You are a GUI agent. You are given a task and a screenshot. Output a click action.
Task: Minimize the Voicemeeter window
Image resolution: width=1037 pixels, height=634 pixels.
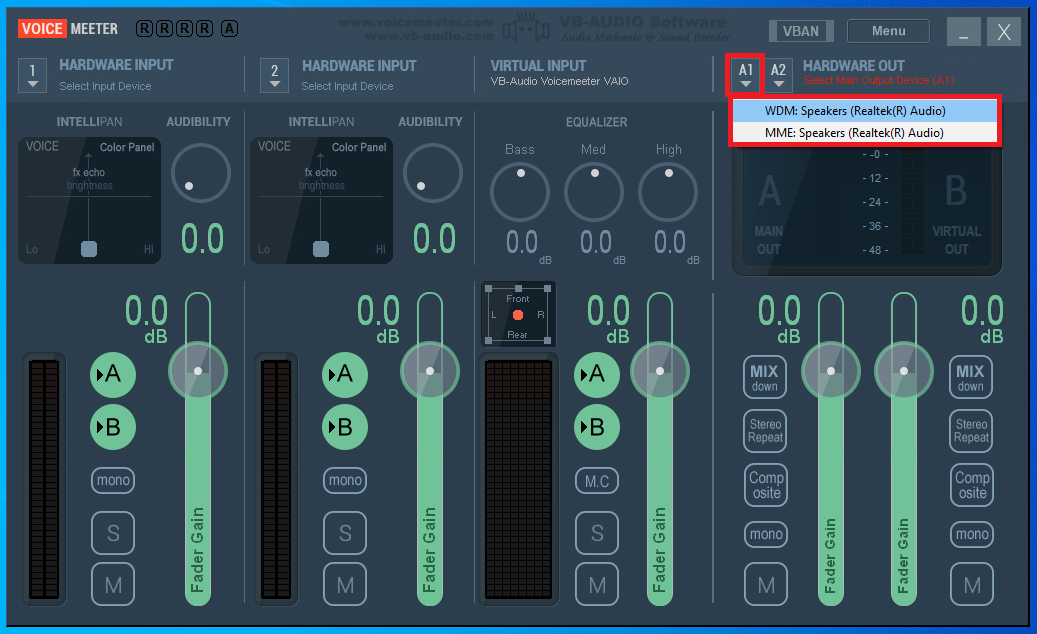(x=963, y=31)
